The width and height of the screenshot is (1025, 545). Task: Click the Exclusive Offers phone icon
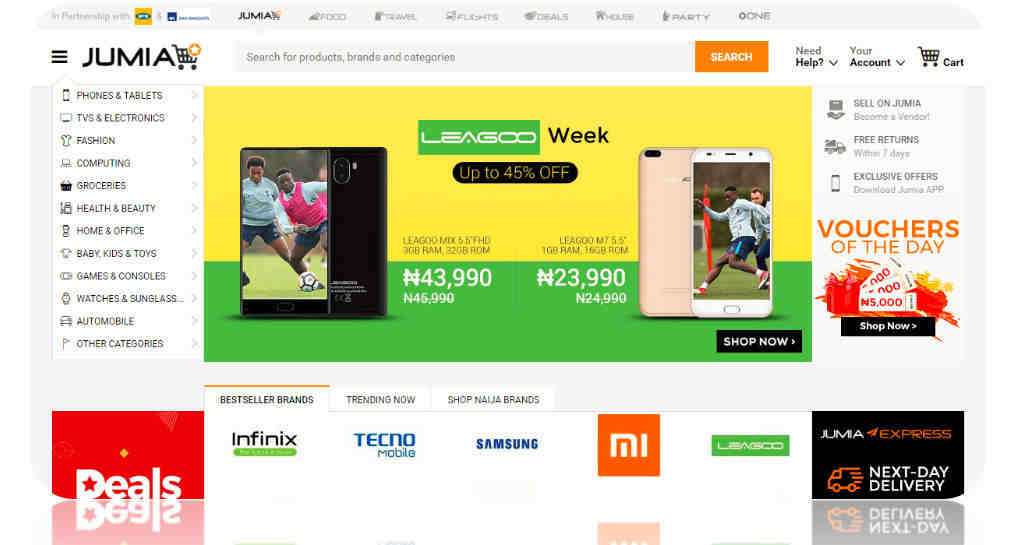coord(835,183)
